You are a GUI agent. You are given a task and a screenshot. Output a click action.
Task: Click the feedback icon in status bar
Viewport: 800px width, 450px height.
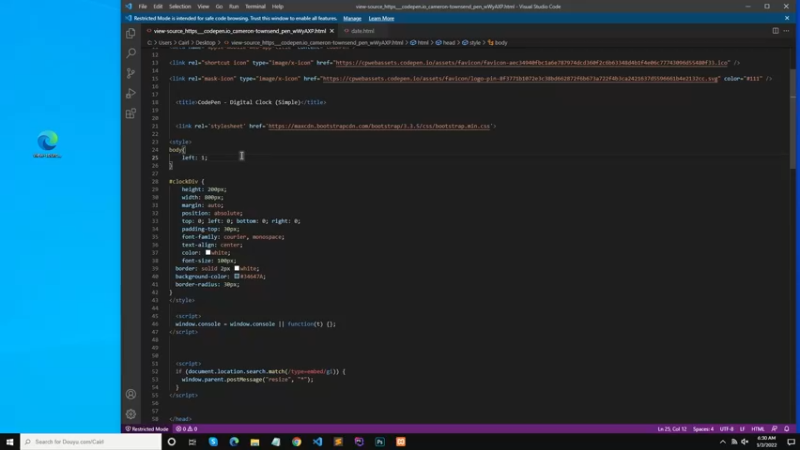click(774, 429)
